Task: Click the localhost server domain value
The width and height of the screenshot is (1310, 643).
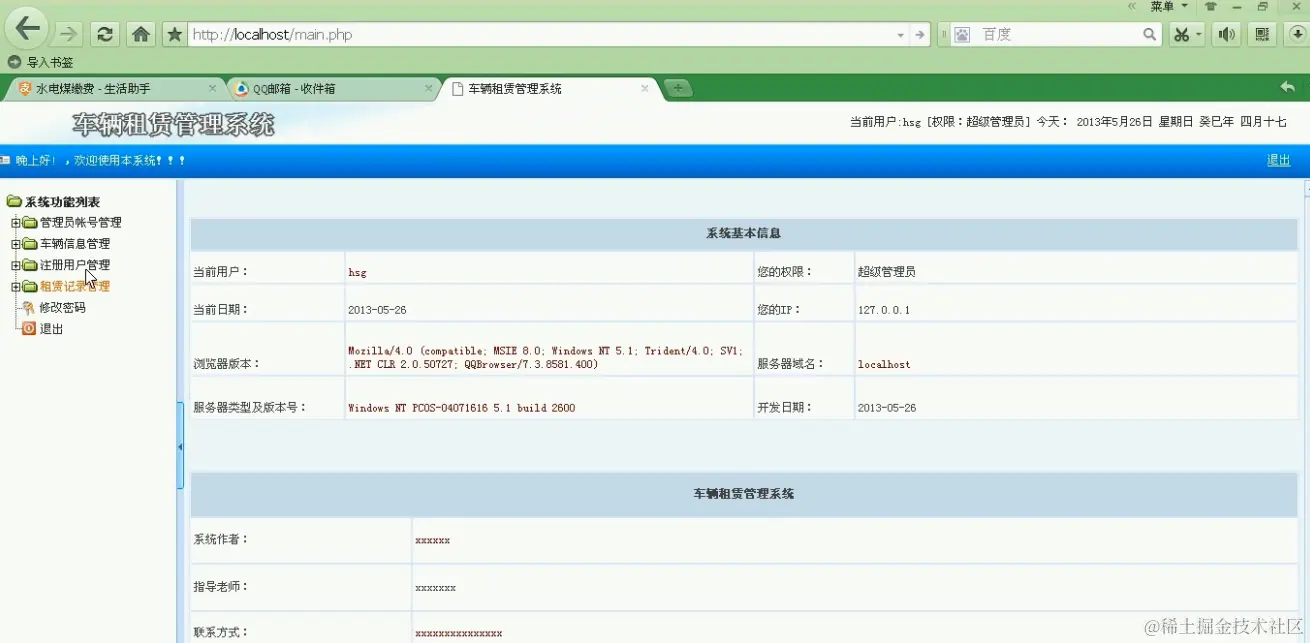Action: (884, 364)
